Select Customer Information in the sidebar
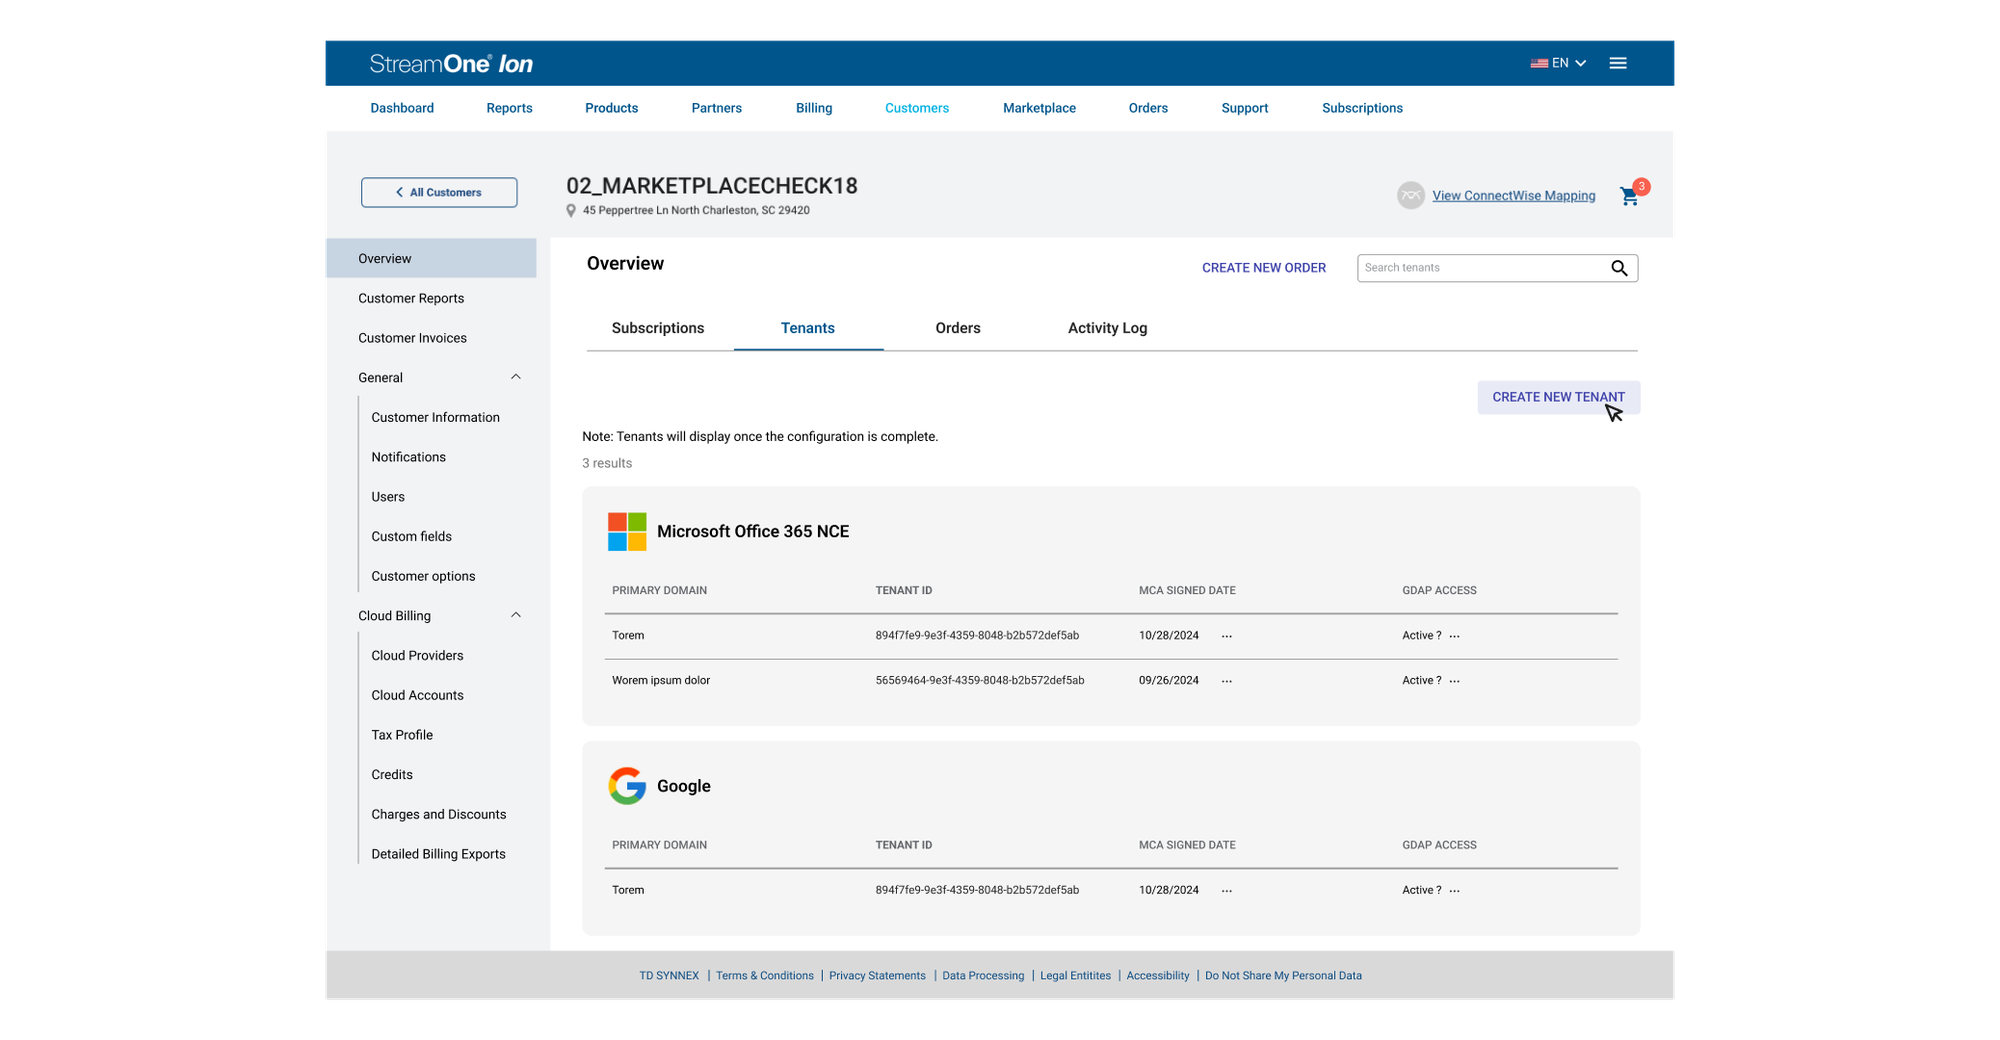 [435, 417]
